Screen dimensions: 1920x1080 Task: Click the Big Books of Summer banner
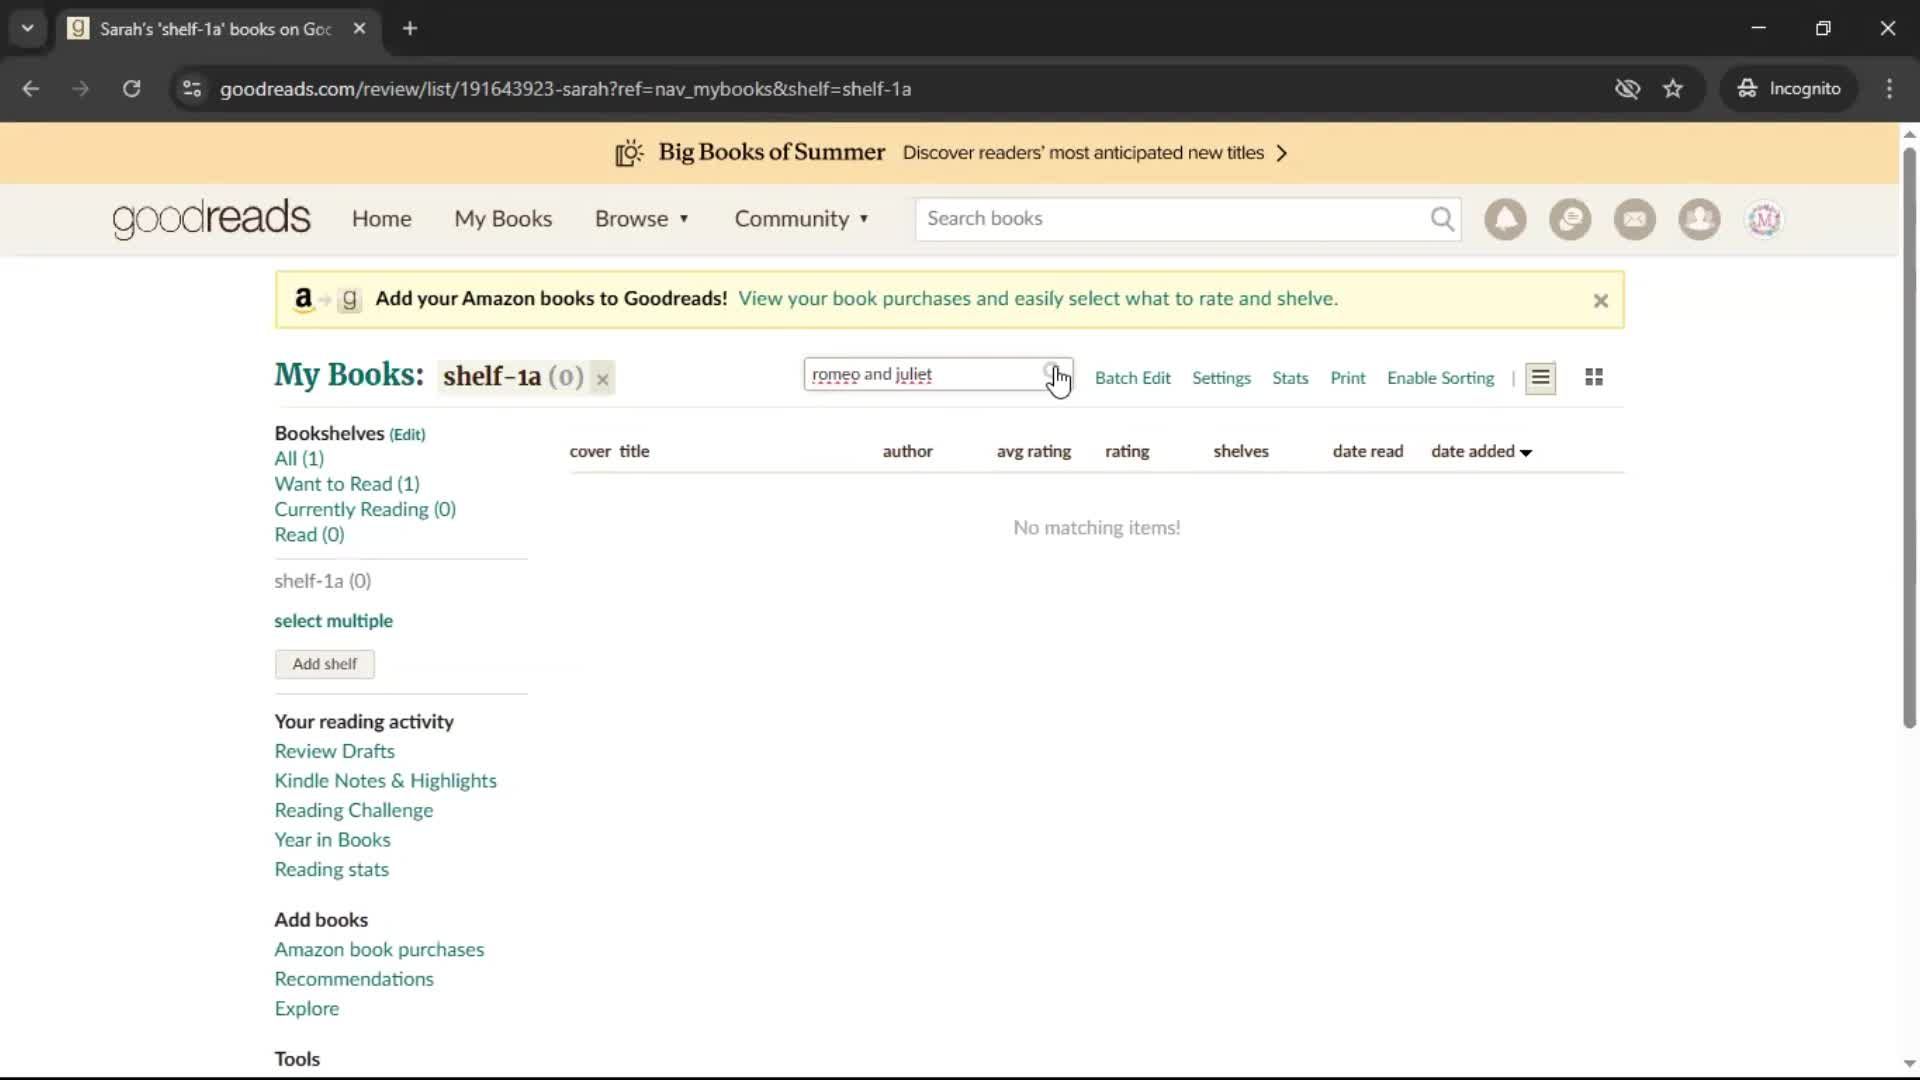pyautogui.click(x=950, y=153)
